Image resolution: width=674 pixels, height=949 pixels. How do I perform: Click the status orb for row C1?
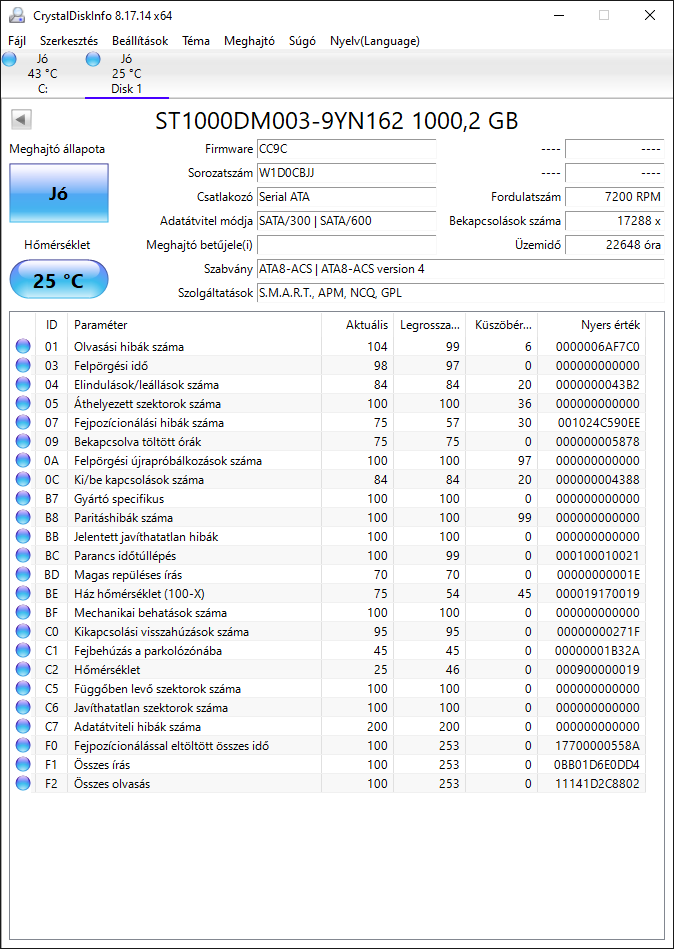(23, 651)
